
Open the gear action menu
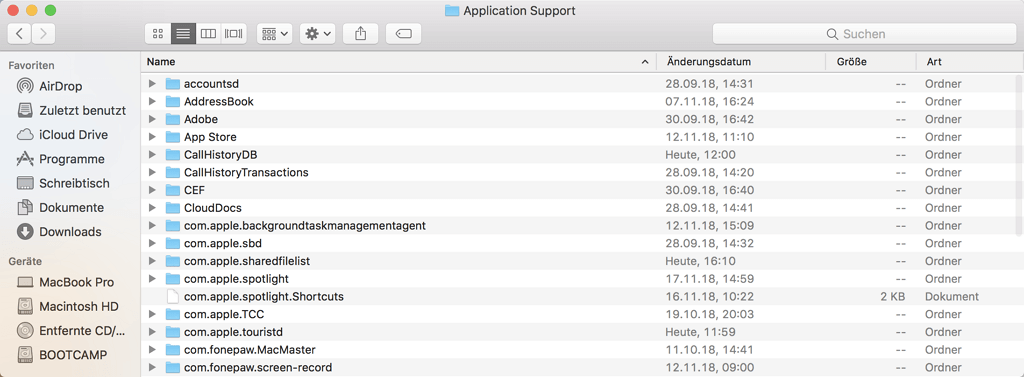(317, 34)
